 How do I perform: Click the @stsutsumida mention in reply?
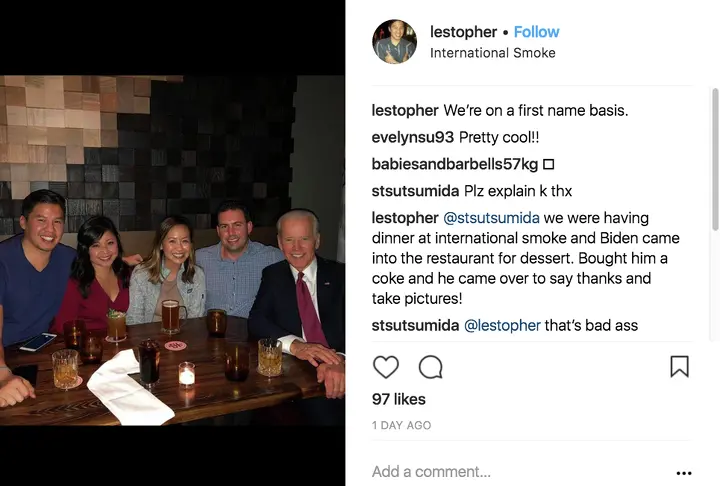(491, 218)
